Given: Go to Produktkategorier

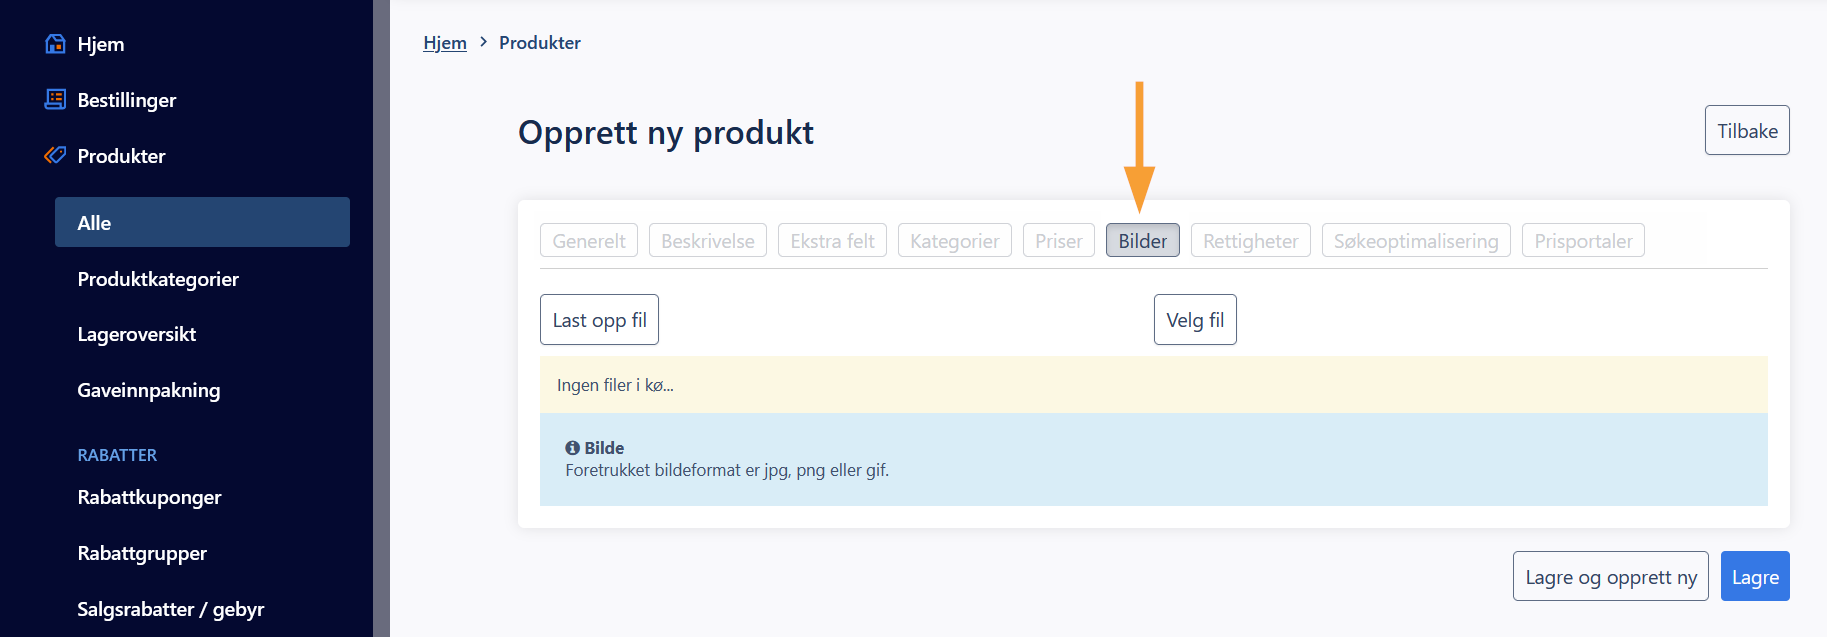Looking at the screenshot, I should pos(158,279).
